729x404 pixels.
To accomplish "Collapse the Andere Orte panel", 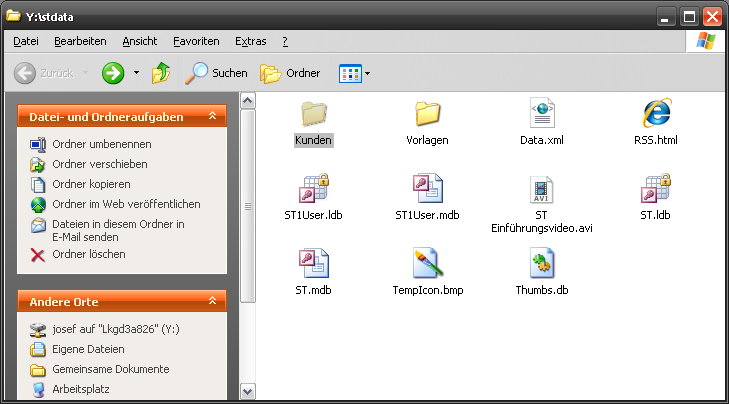I will [212, 301].
